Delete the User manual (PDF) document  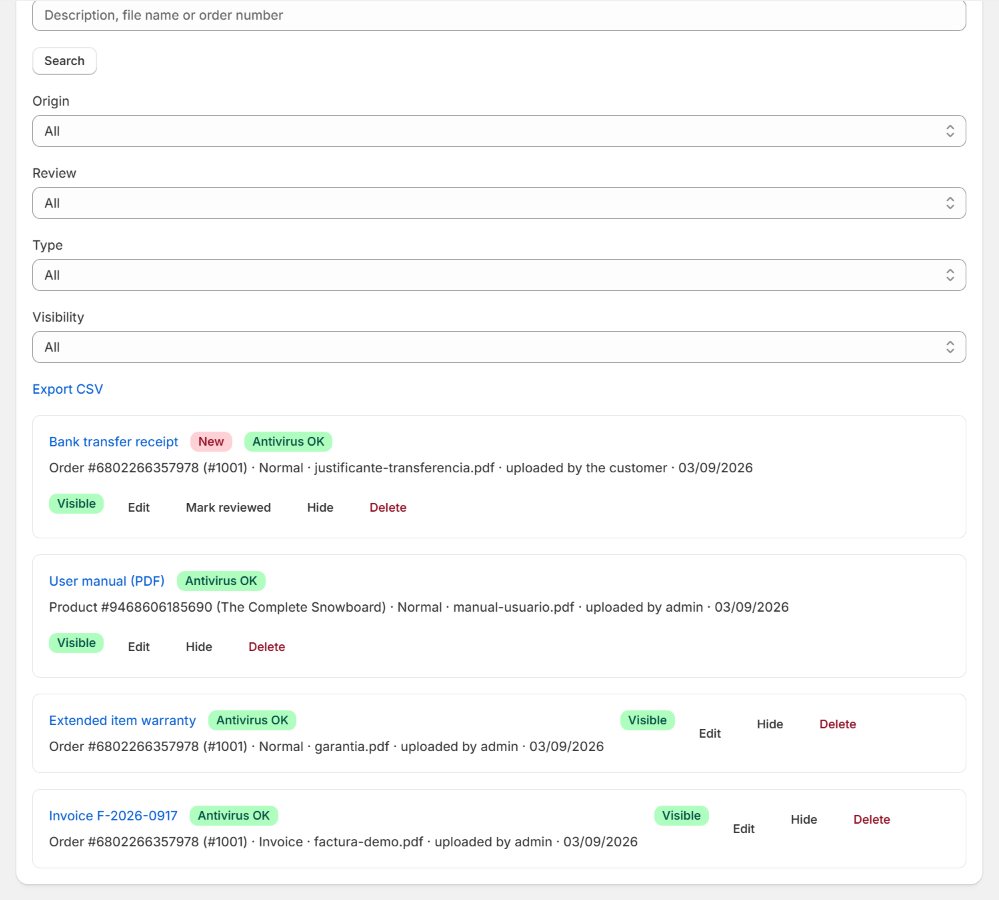coord(267,647)
